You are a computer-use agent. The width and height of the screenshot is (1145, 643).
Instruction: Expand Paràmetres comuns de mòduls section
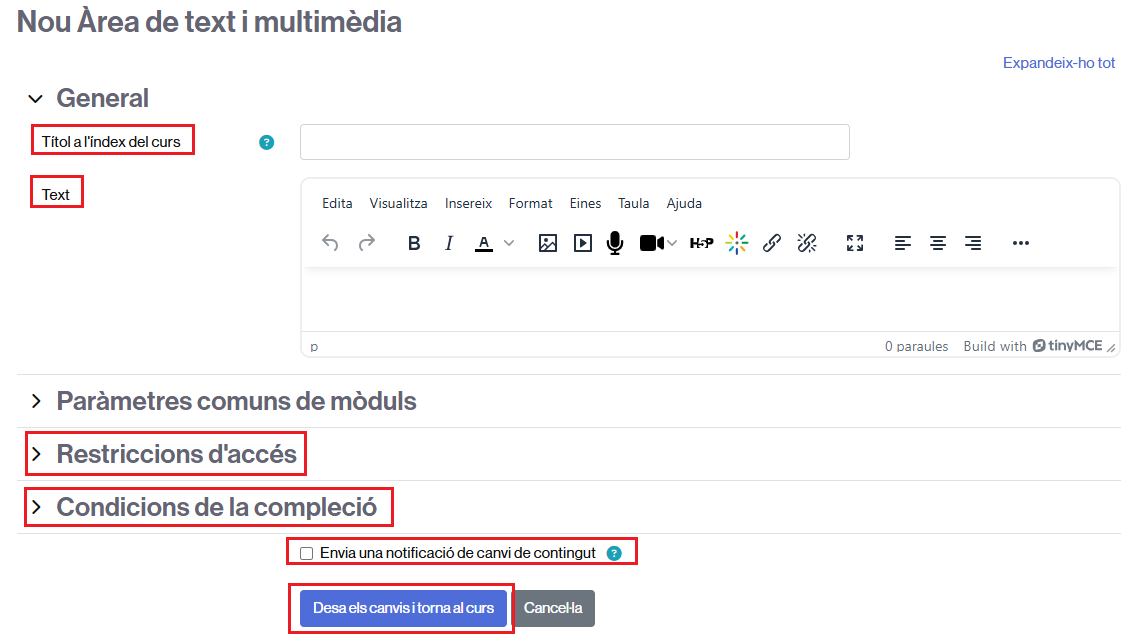(36, 401)
